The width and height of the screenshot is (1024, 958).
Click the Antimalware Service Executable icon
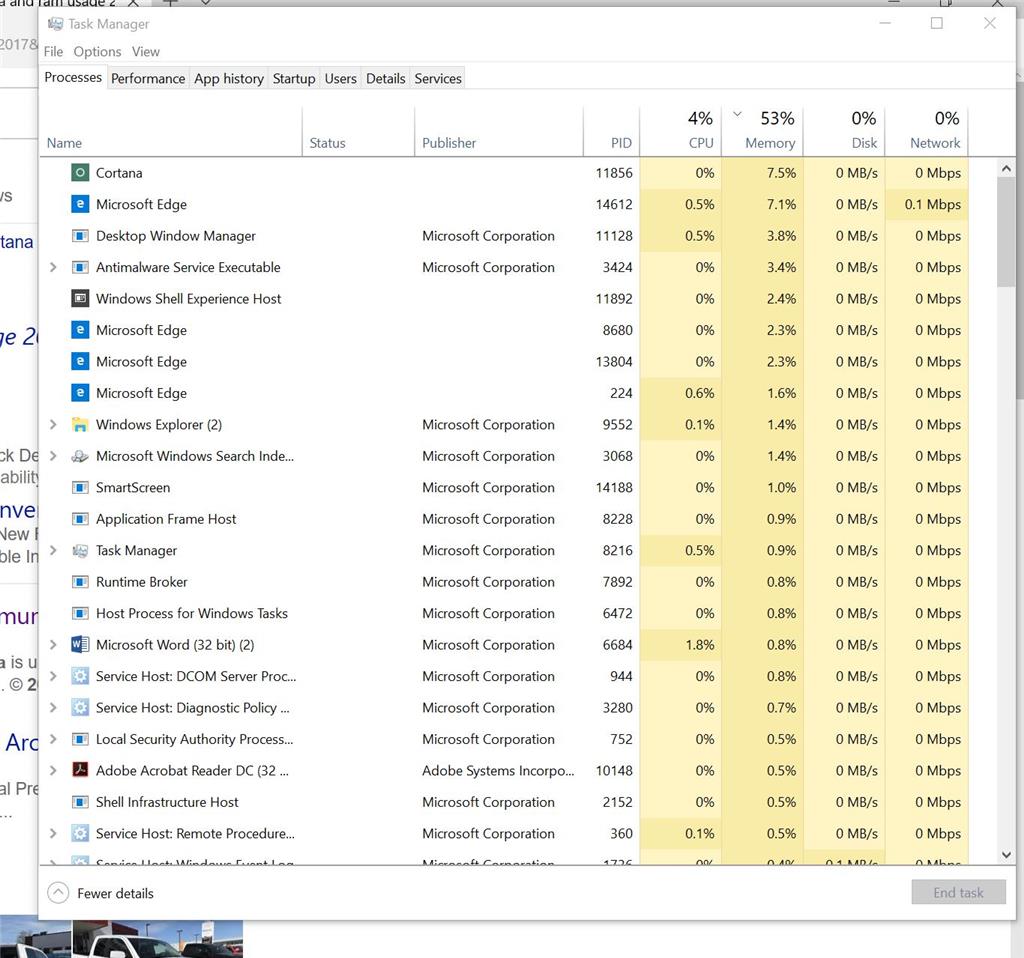click(80, 267)
